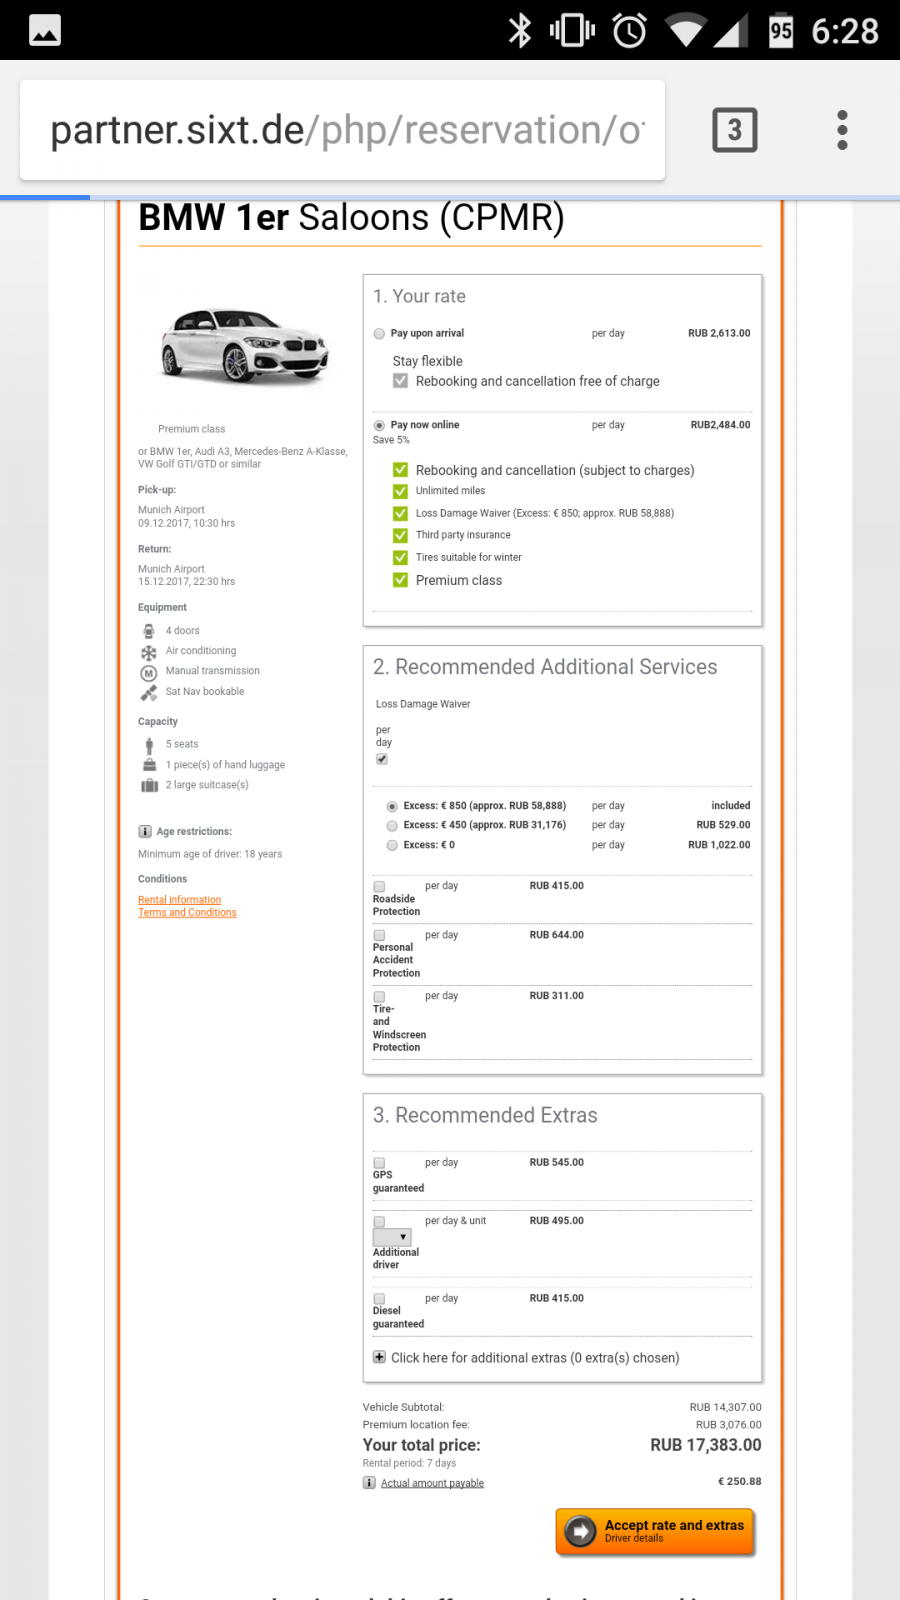Click the 4 doors equipment icon
This screenshot has height=1600, width=900.
click(x=149, y=631)
